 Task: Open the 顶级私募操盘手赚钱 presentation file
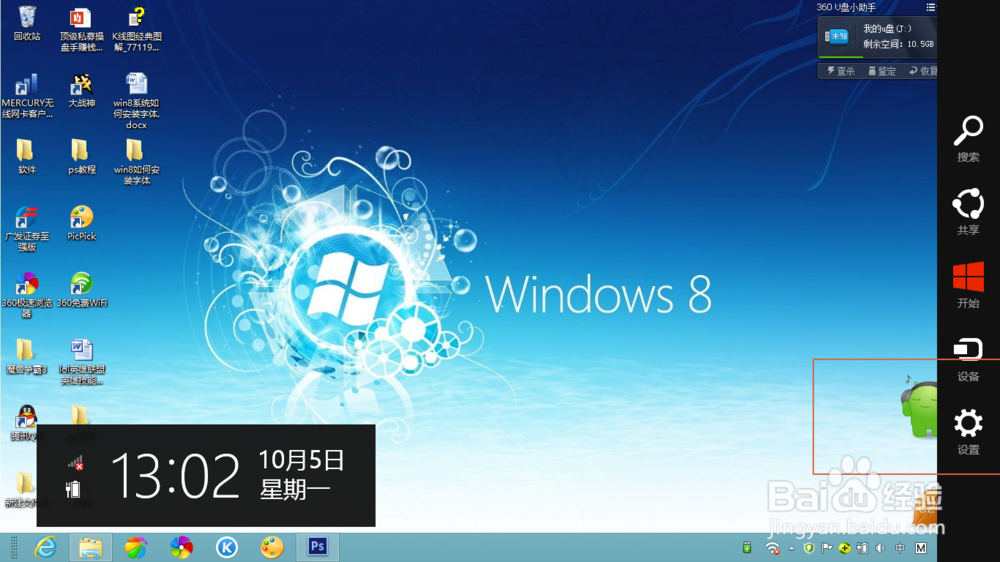(x=81, y=29)
